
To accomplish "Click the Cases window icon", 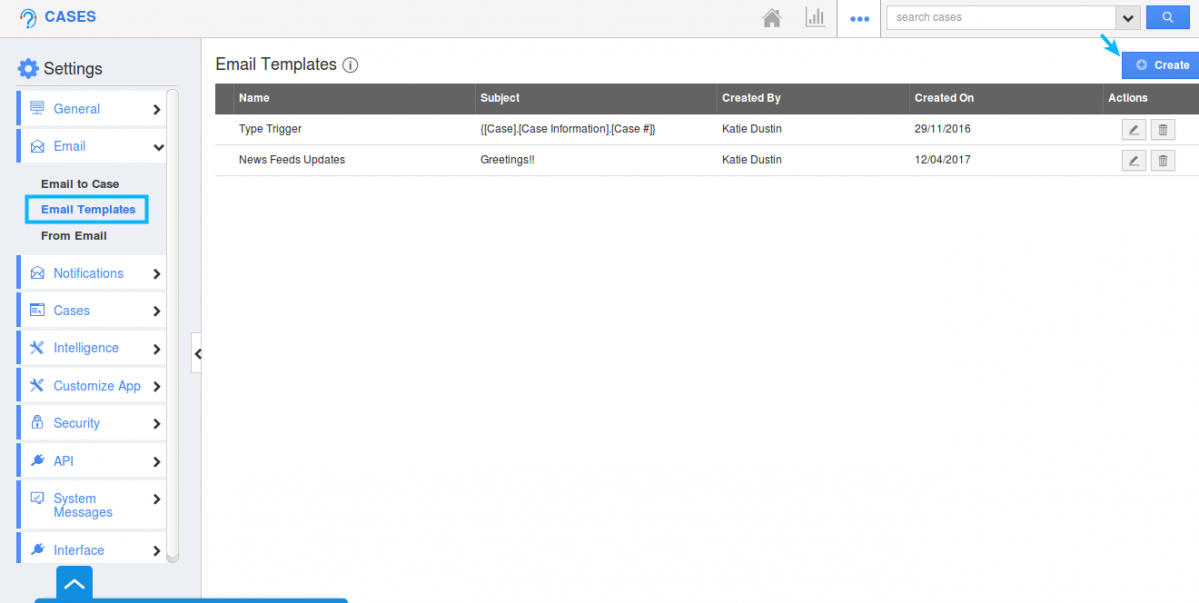I will click(x=37, y=310).
